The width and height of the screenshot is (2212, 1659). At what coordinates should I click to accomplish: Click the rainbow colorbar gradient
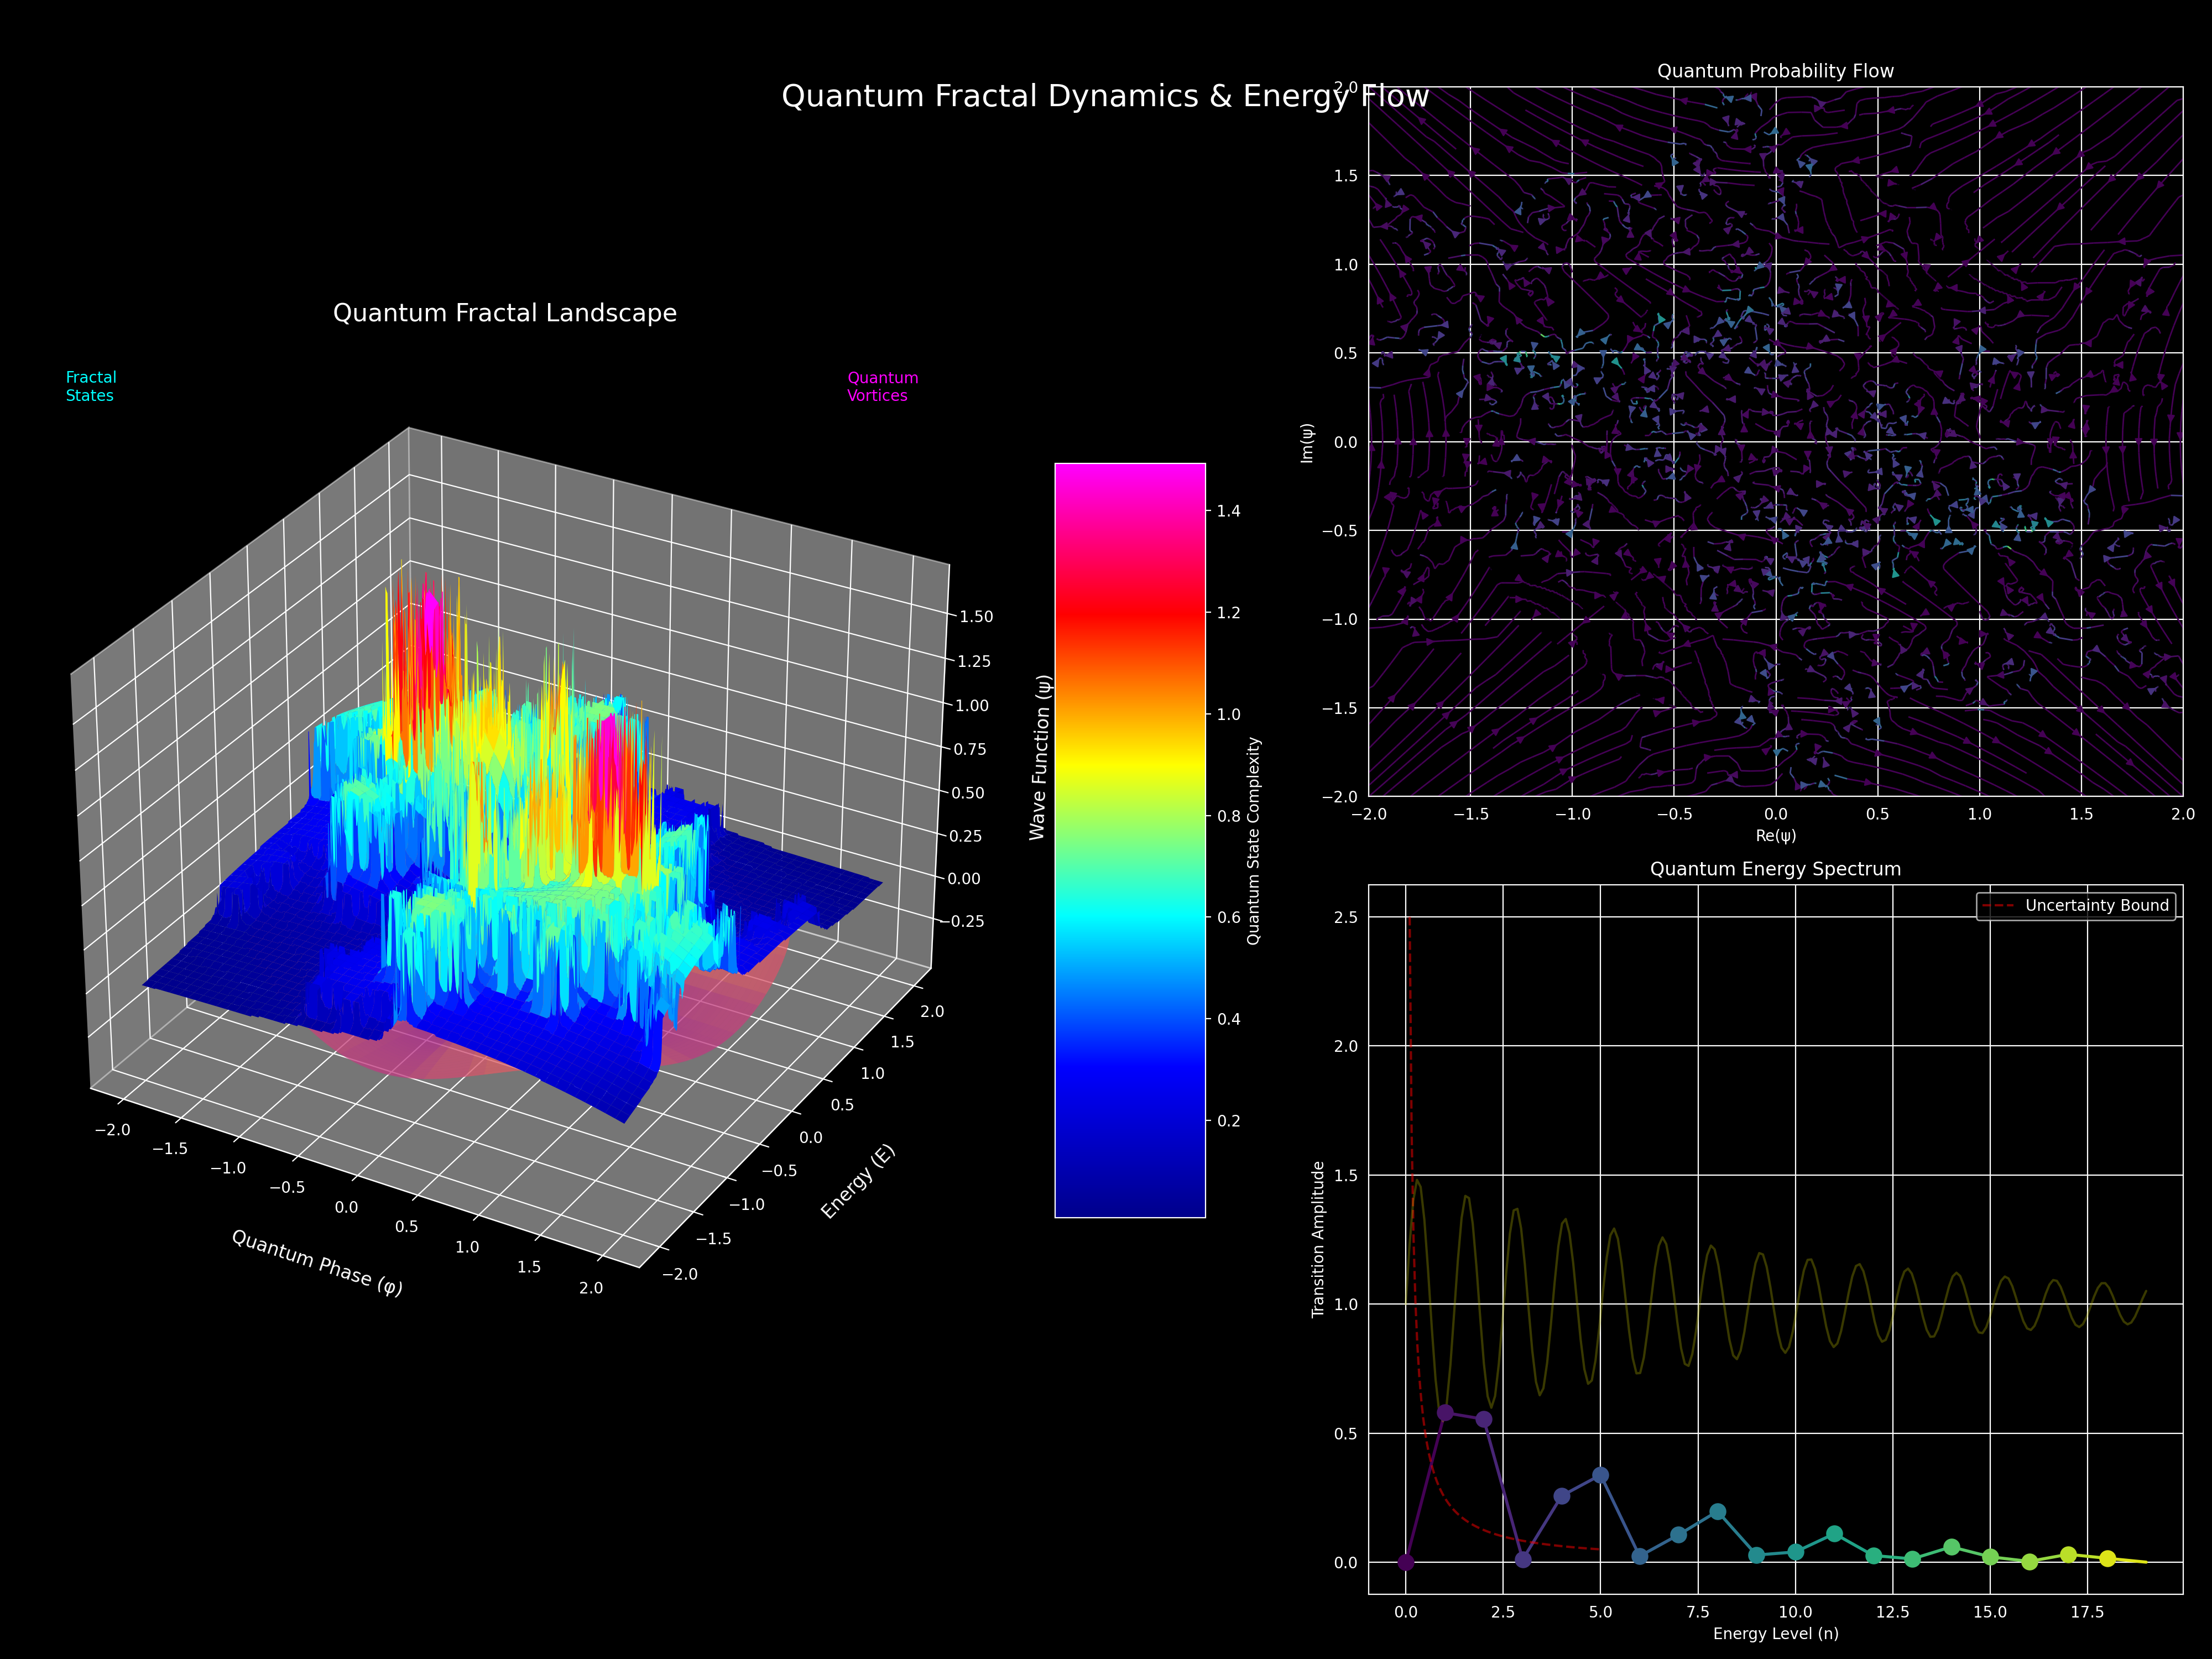click(1130, 840)
